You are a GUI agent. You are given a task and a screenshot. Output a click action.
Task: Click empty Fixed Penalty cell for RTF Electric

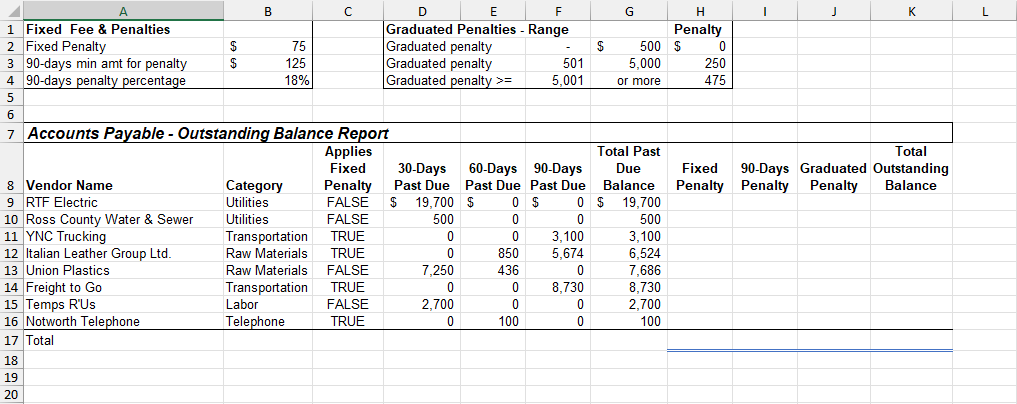(x=700, y=202)
